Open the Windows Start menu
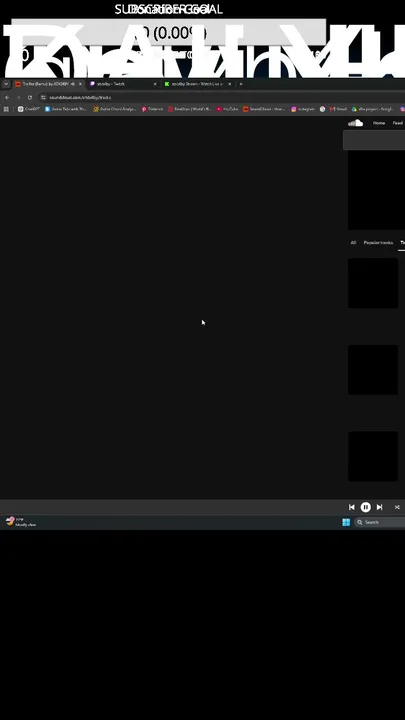Viewport: 405px width, 720px height. (x=346, y=522)
